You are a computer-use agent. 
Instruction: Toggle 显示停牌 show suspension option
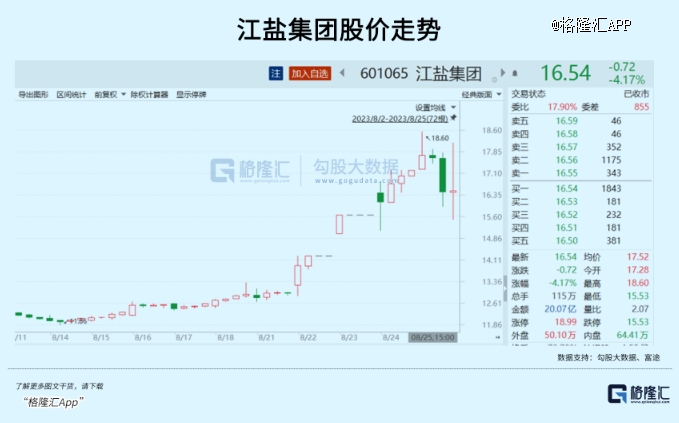coord(191,94)
